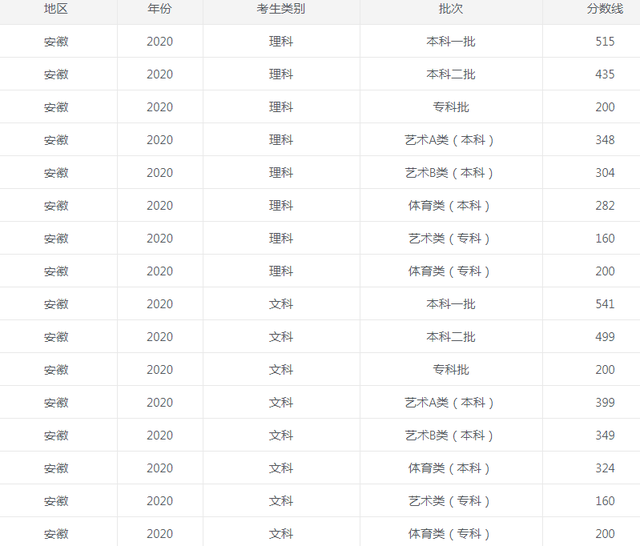Select the 考生类别 column header
The height and width of the screenshot is (546, 640).
(281, 8)
